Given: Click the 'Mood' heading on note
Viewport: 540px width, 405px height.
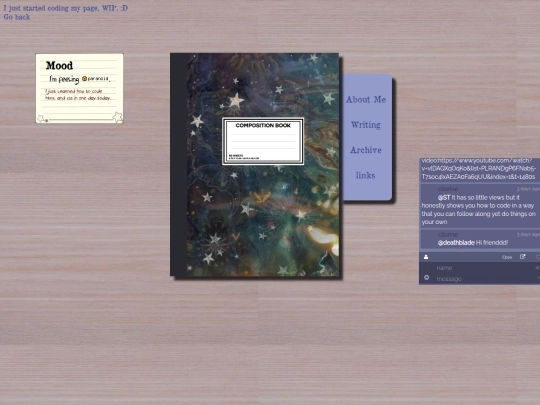Looking at the screenshot, I should 59,65.
